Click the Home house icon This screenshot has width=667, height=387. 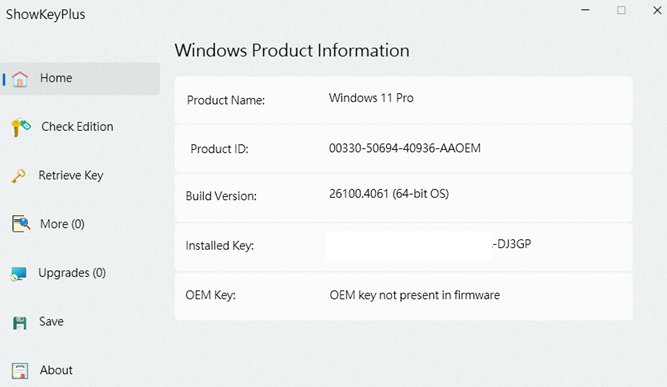20,79
